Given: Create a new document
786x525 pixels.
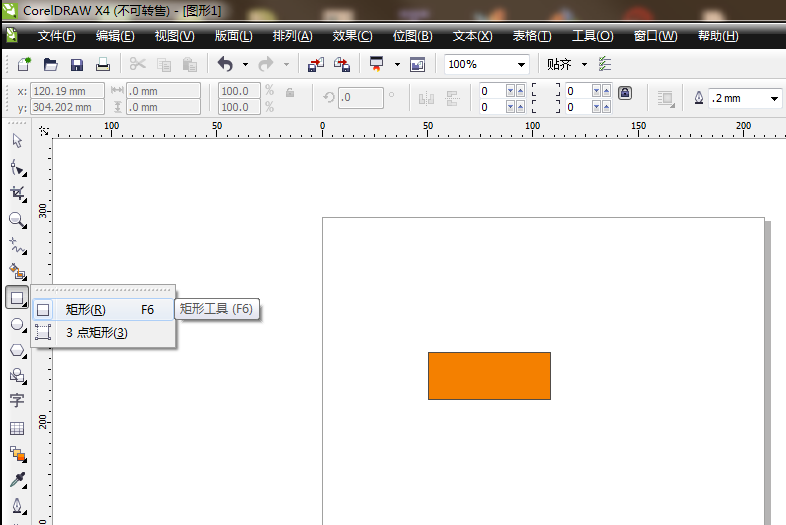Looking at the screenshot, I should click(24, 64).
